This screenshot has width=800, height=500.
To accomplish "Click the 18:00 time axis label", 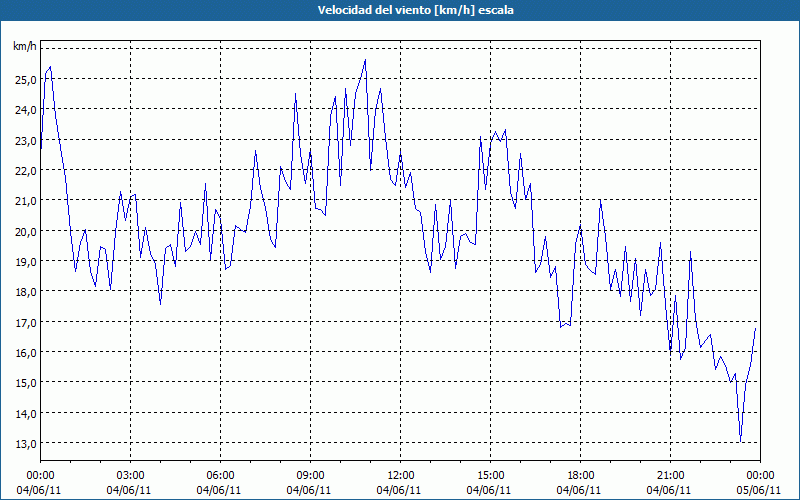I will tap(580, 476).
